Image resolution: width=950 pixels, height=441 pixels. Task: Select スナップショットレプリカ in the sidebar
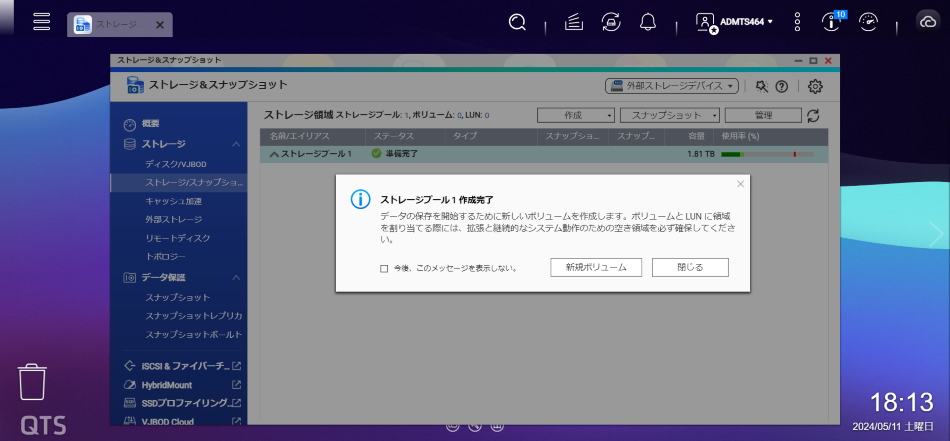click(193, 316)
